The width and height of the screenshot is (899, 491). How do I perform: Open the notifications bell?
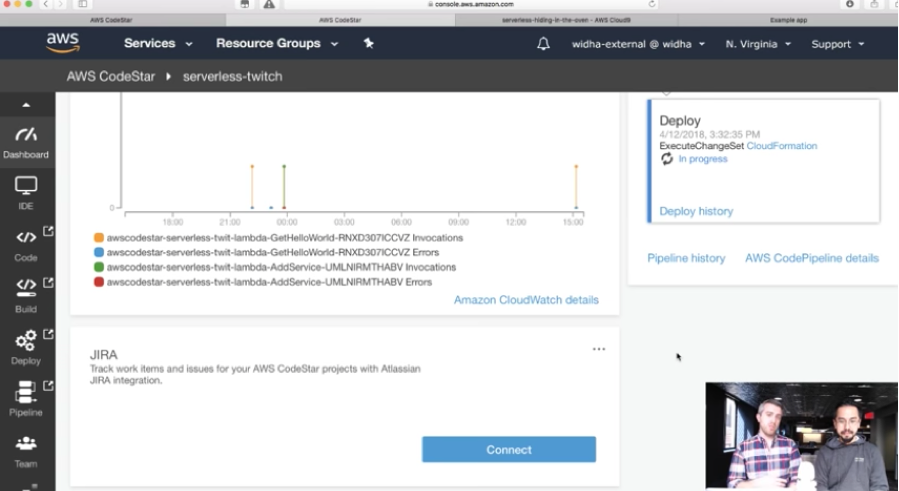[543, 44]
